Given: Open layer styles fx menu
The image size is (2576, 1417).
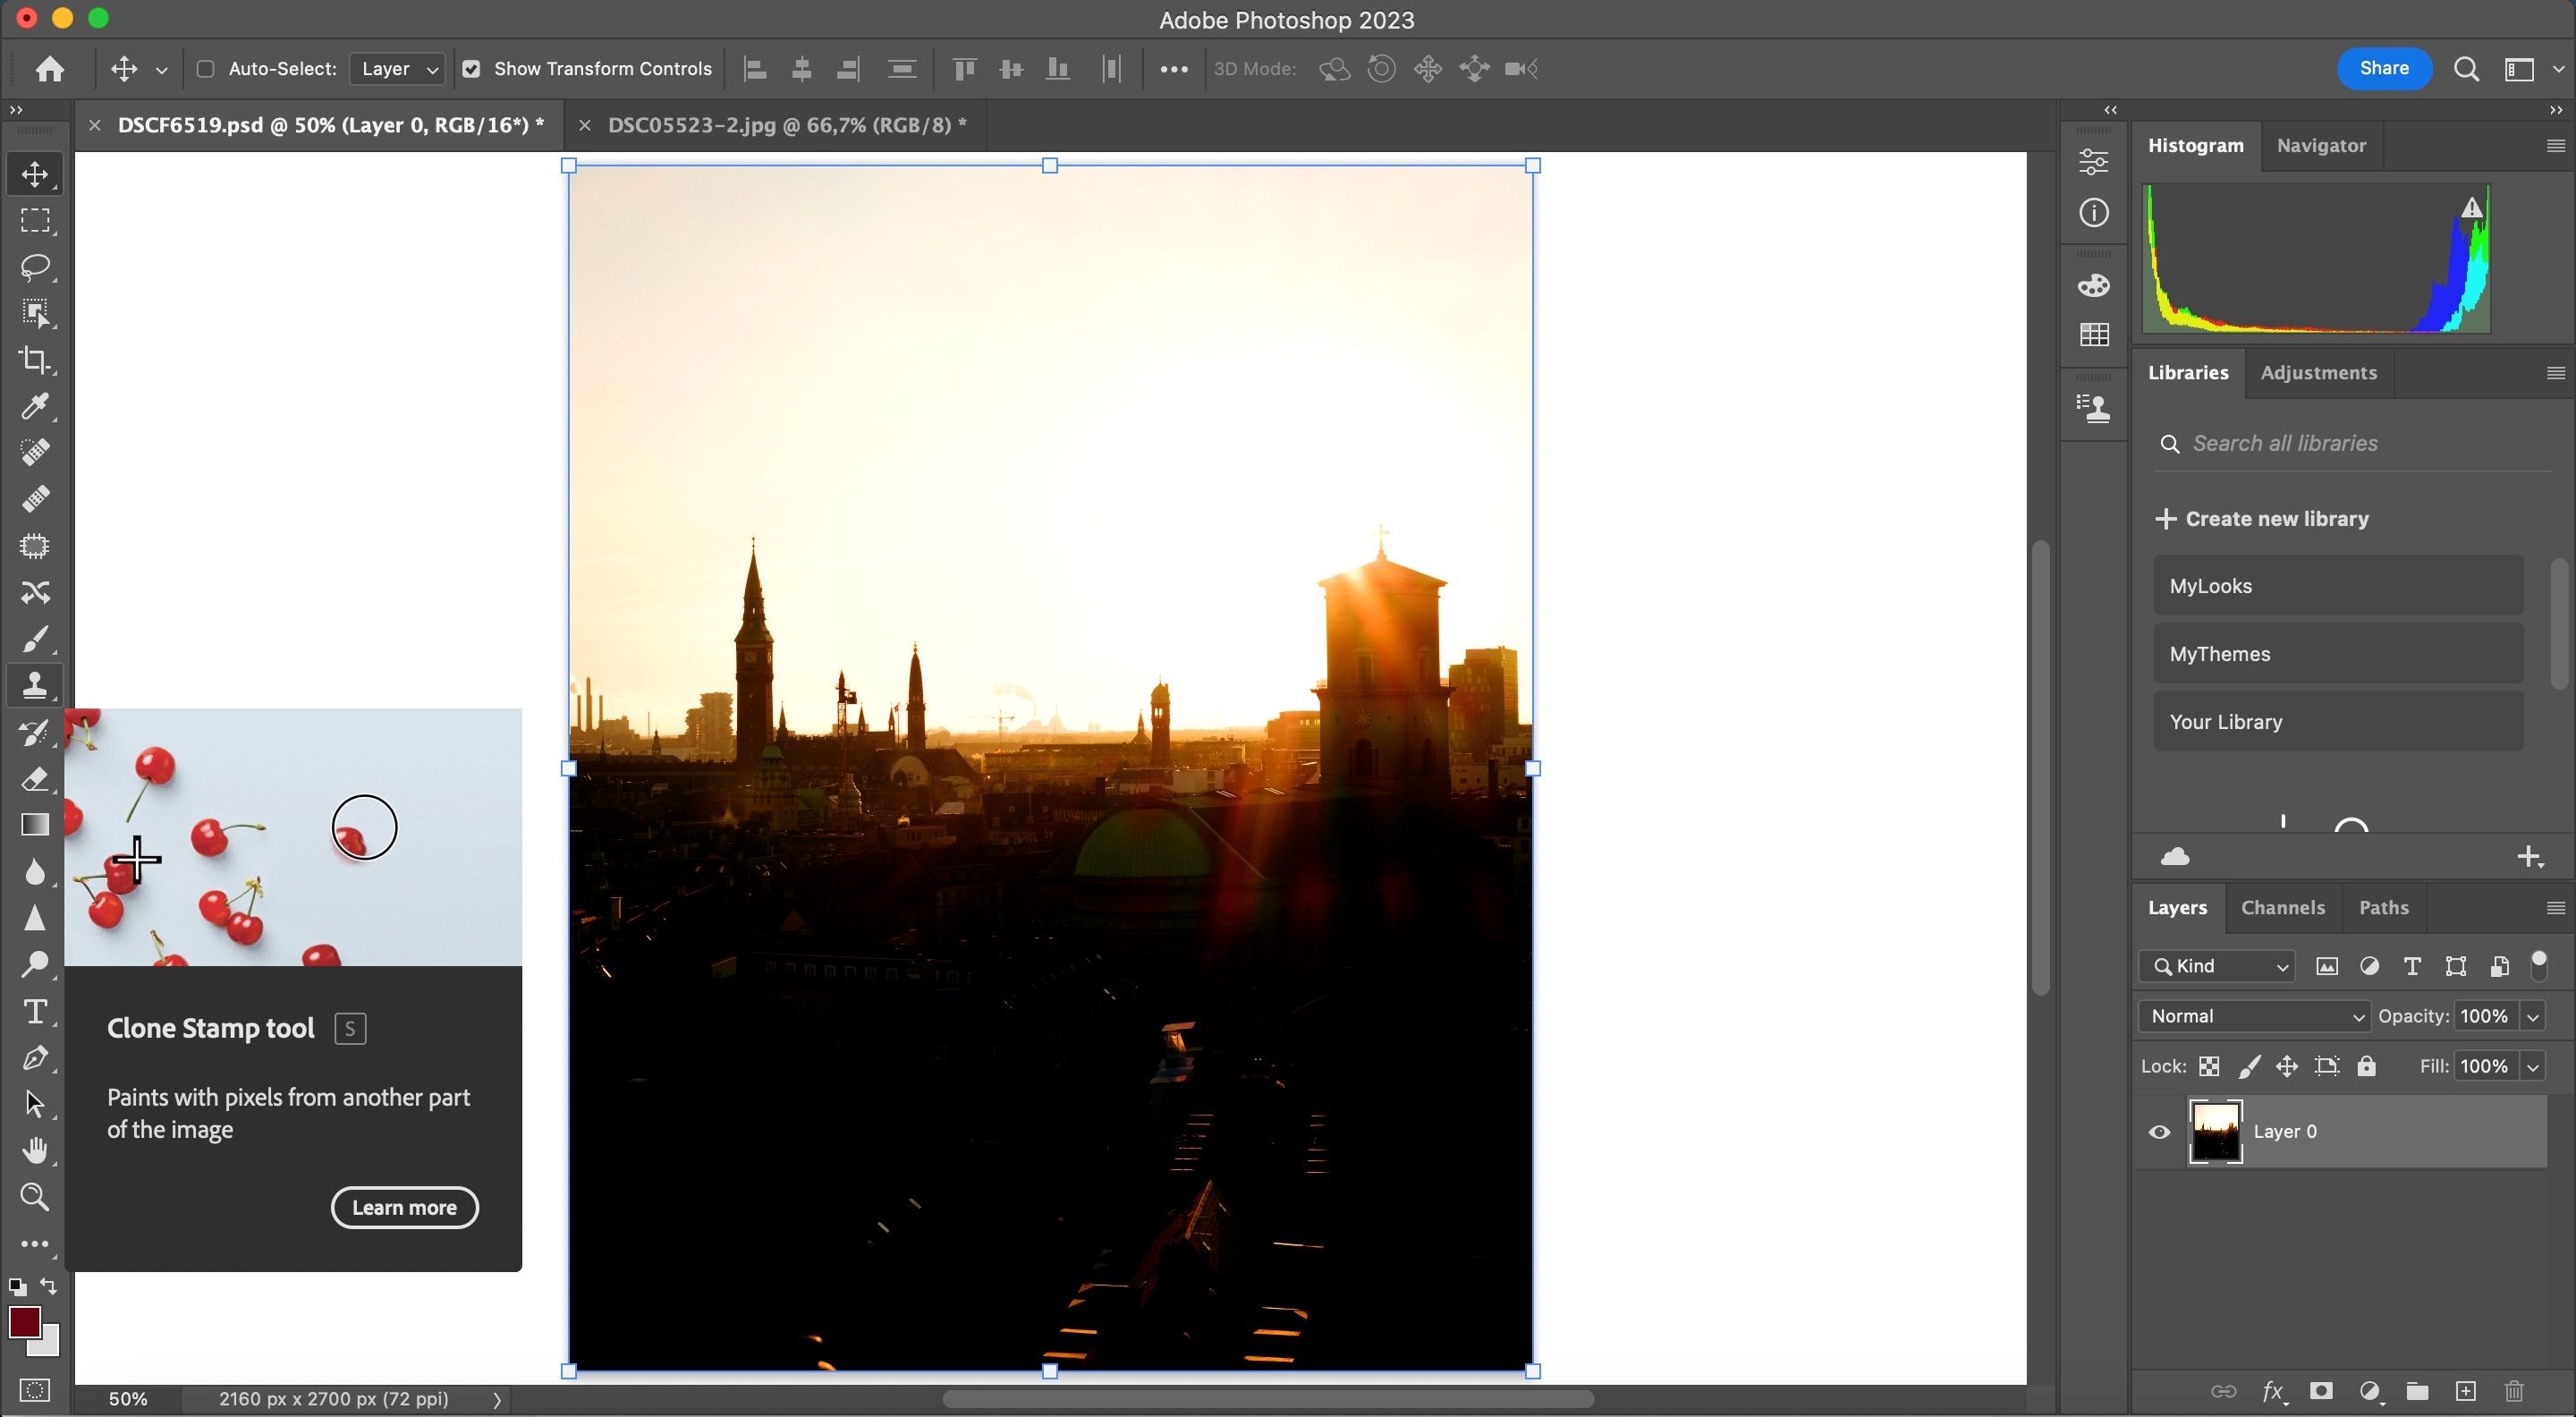Looking at the screenshot, I should (x=2273, y=1391).
